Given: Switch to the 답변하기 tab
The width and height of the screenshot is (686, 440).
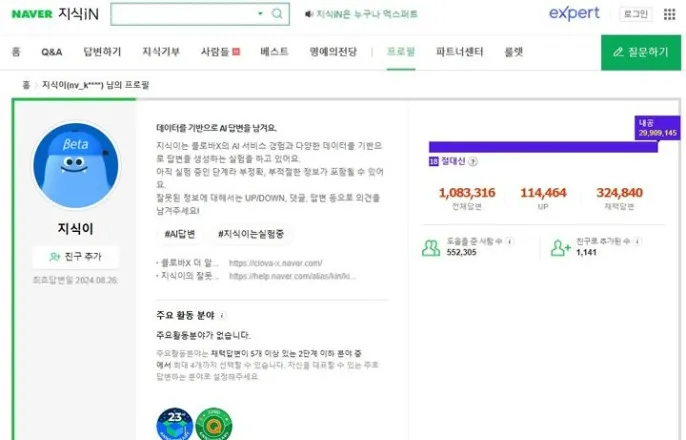Looking at the screenshot, I should [x=102, y=52].
